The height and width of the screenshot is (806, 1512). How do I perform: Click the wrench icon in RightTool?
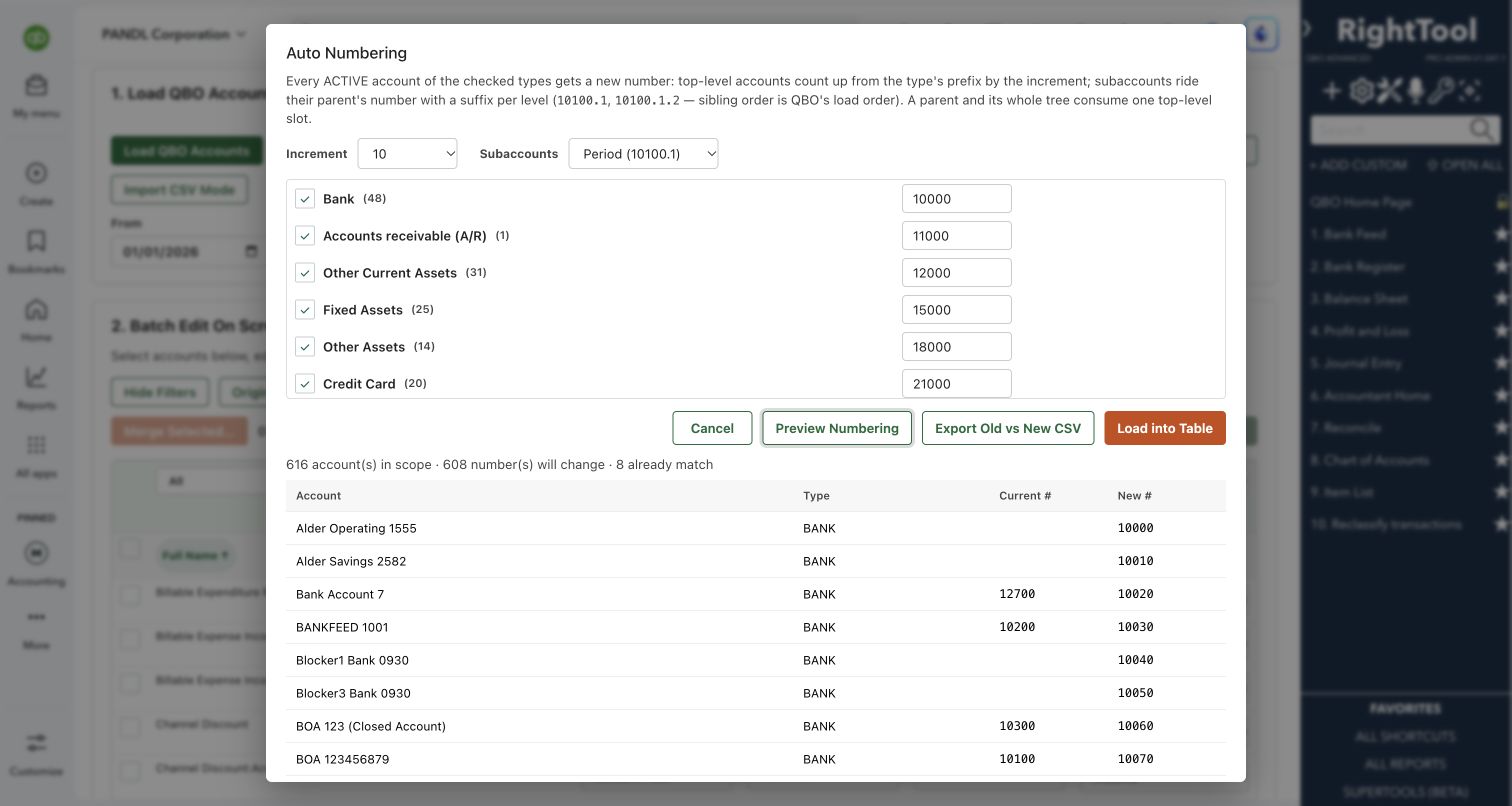1440,91
